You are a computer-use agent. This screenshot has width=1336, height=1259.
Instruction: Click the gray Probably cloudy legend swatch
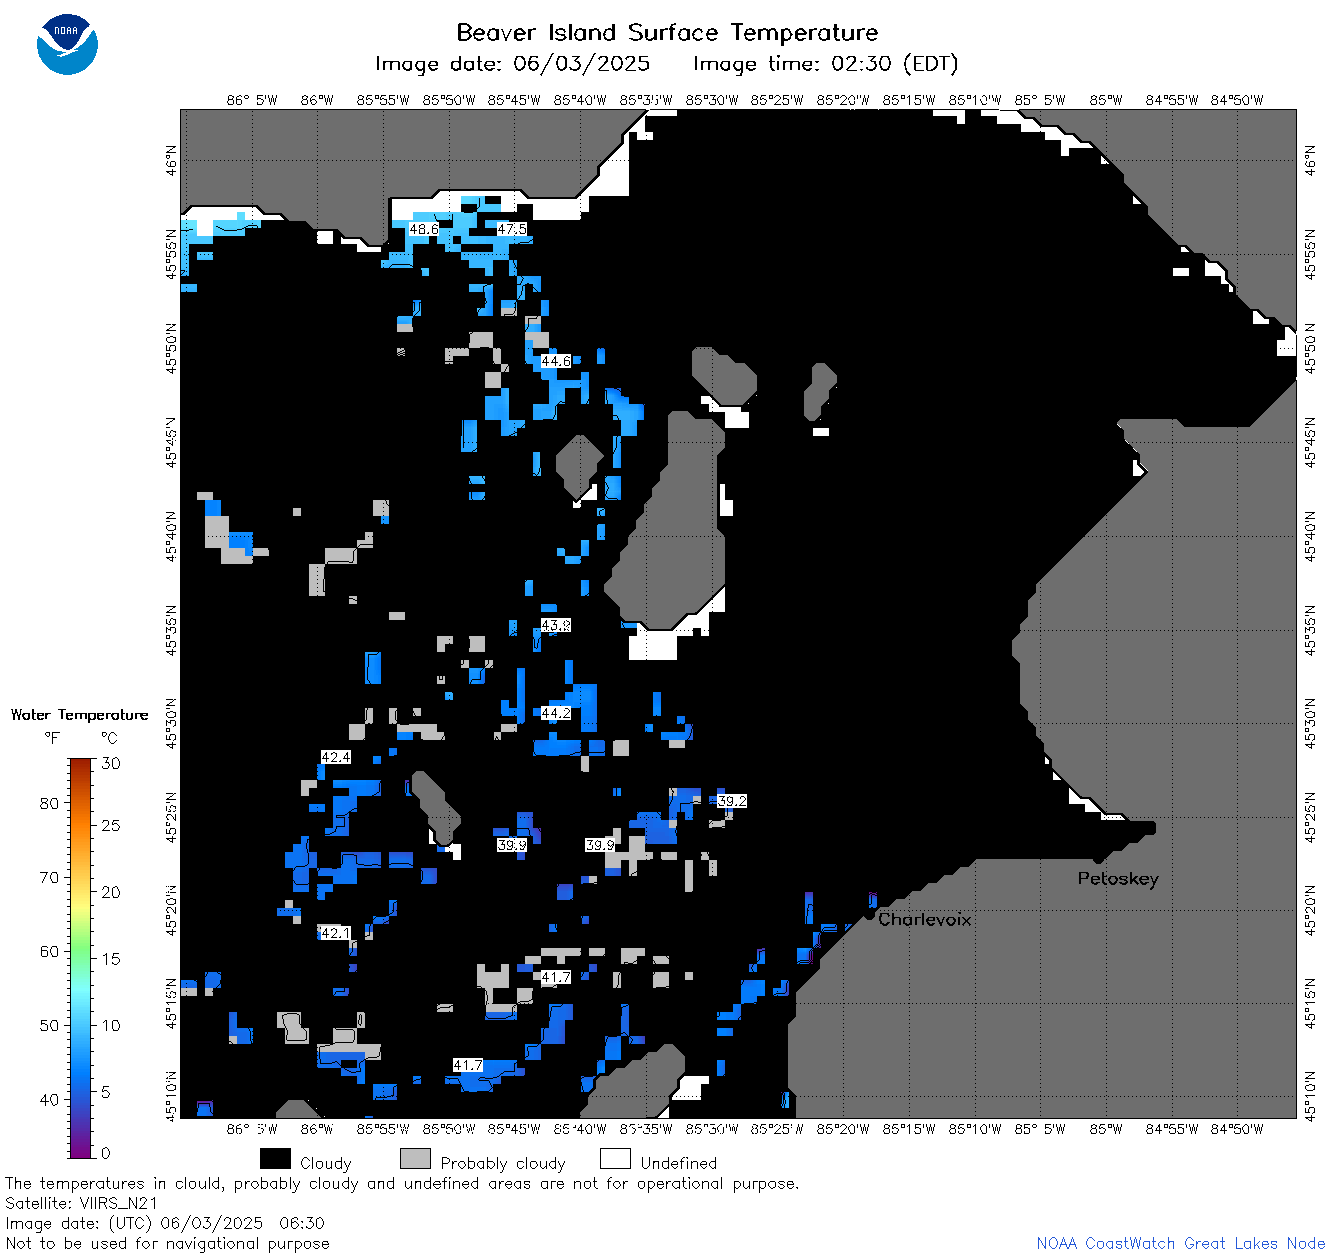(415, 1159)
